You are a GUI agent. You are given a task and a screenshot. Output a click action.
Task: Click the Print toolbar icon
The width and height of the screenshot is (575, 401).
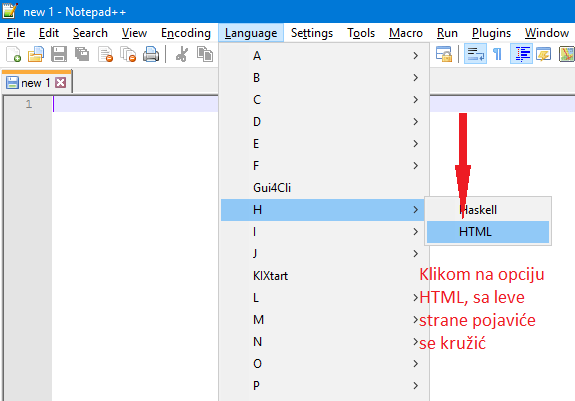tap(151, 54)
